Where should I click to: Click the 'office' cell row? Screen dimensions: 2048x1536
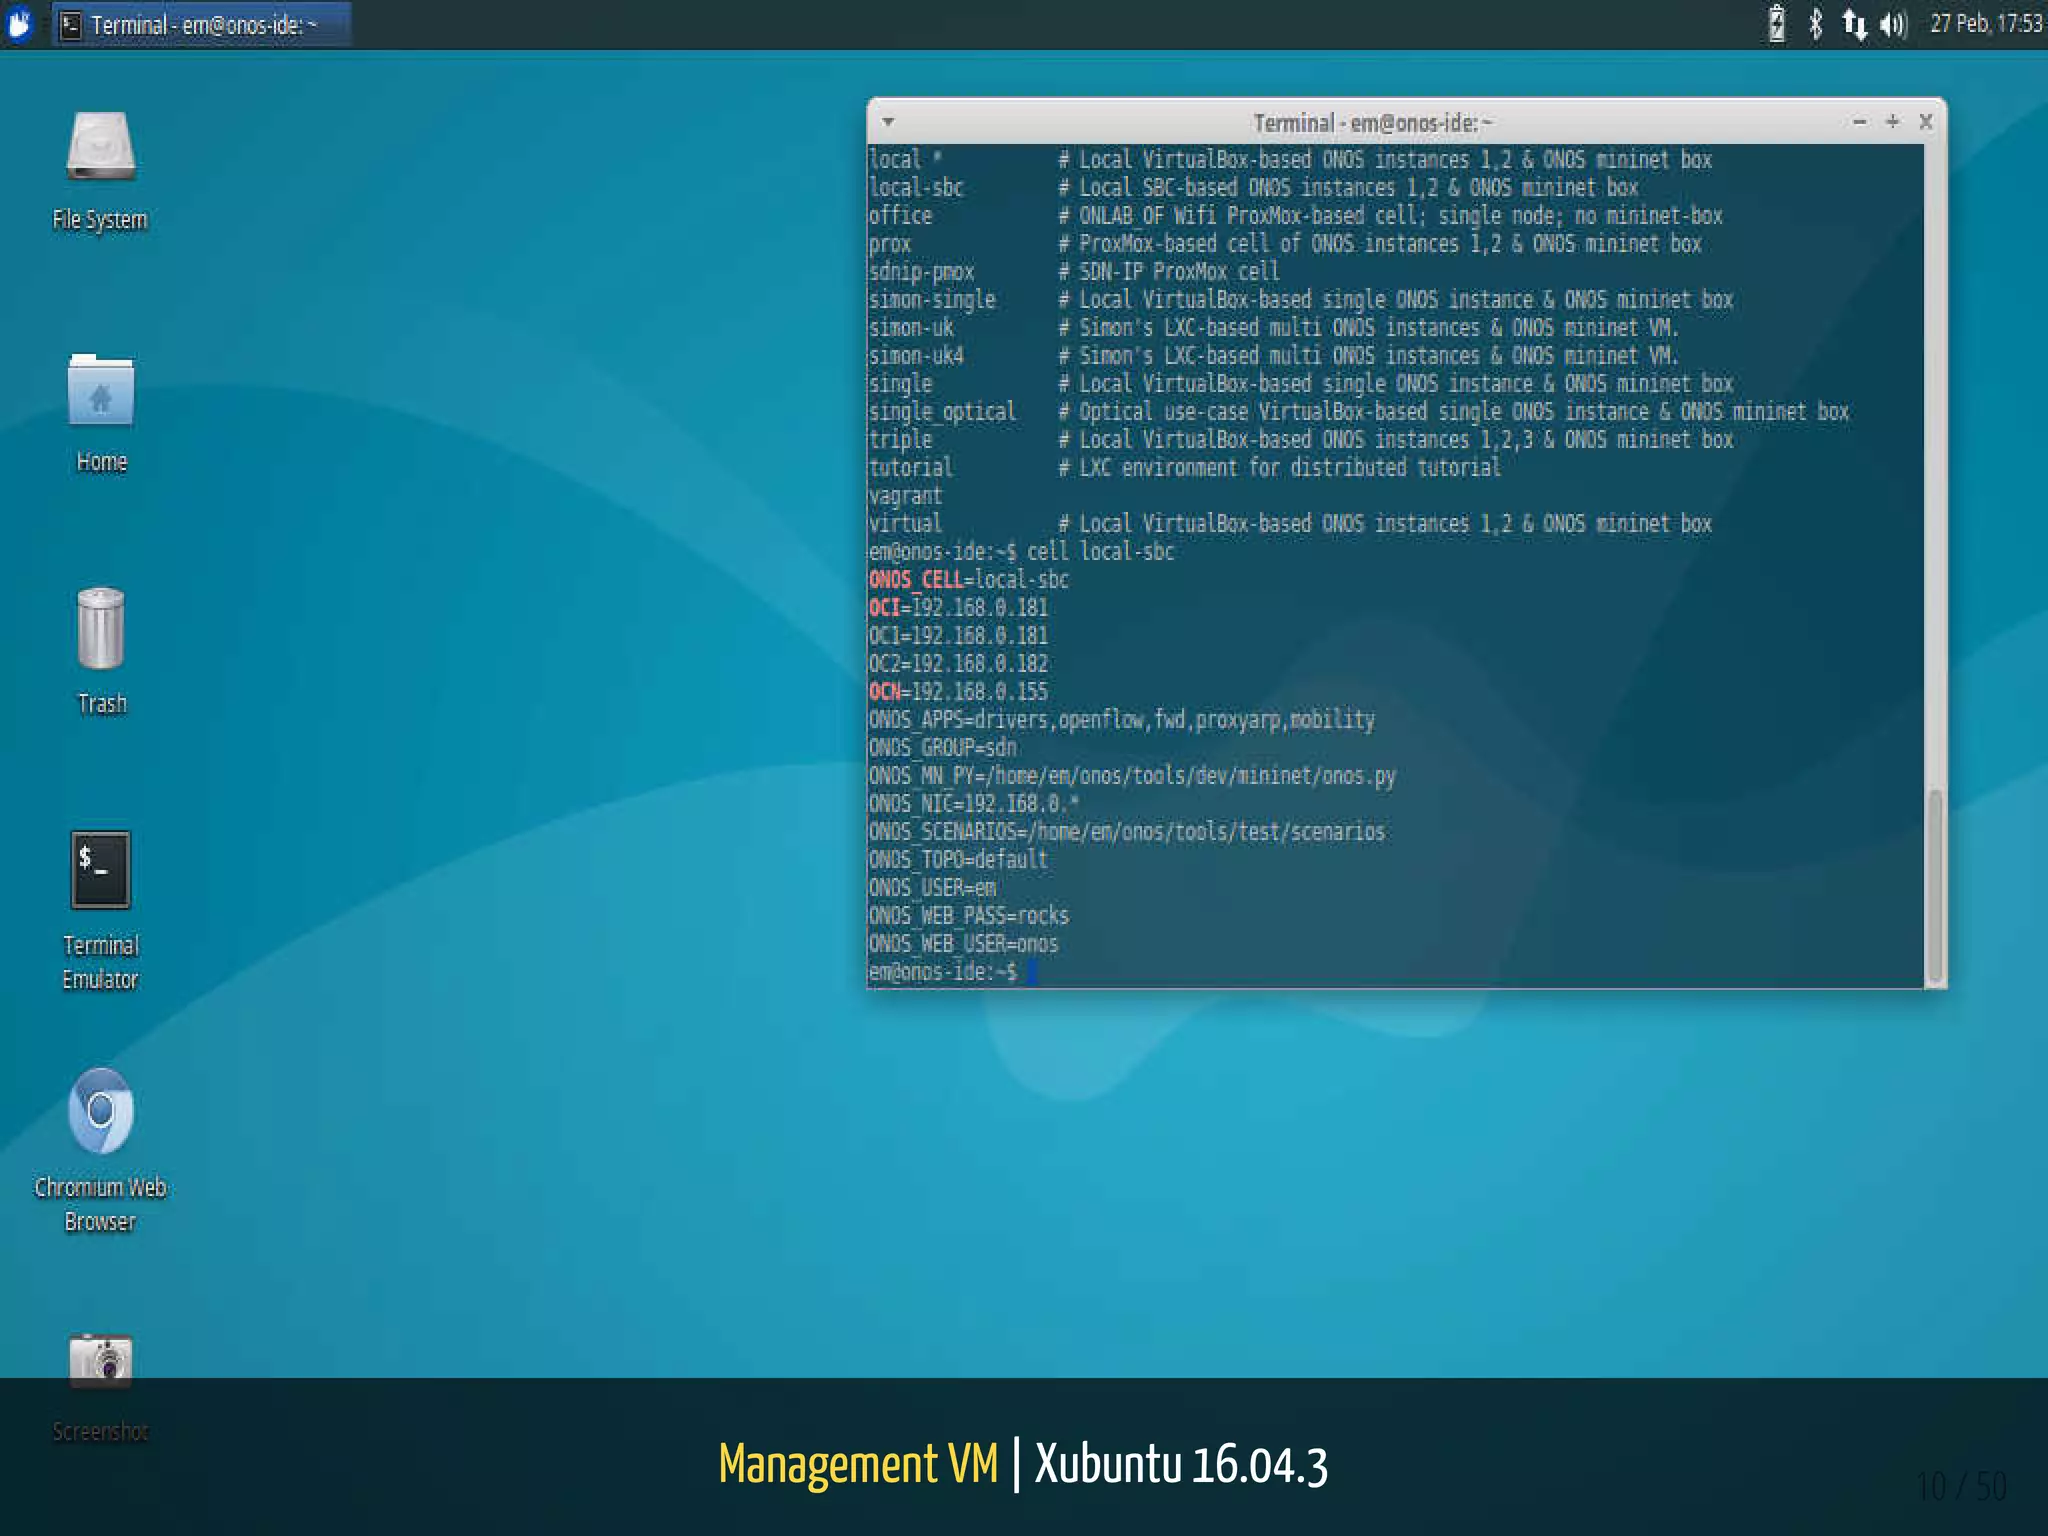pyautogui.click(x=1295, y=216)
